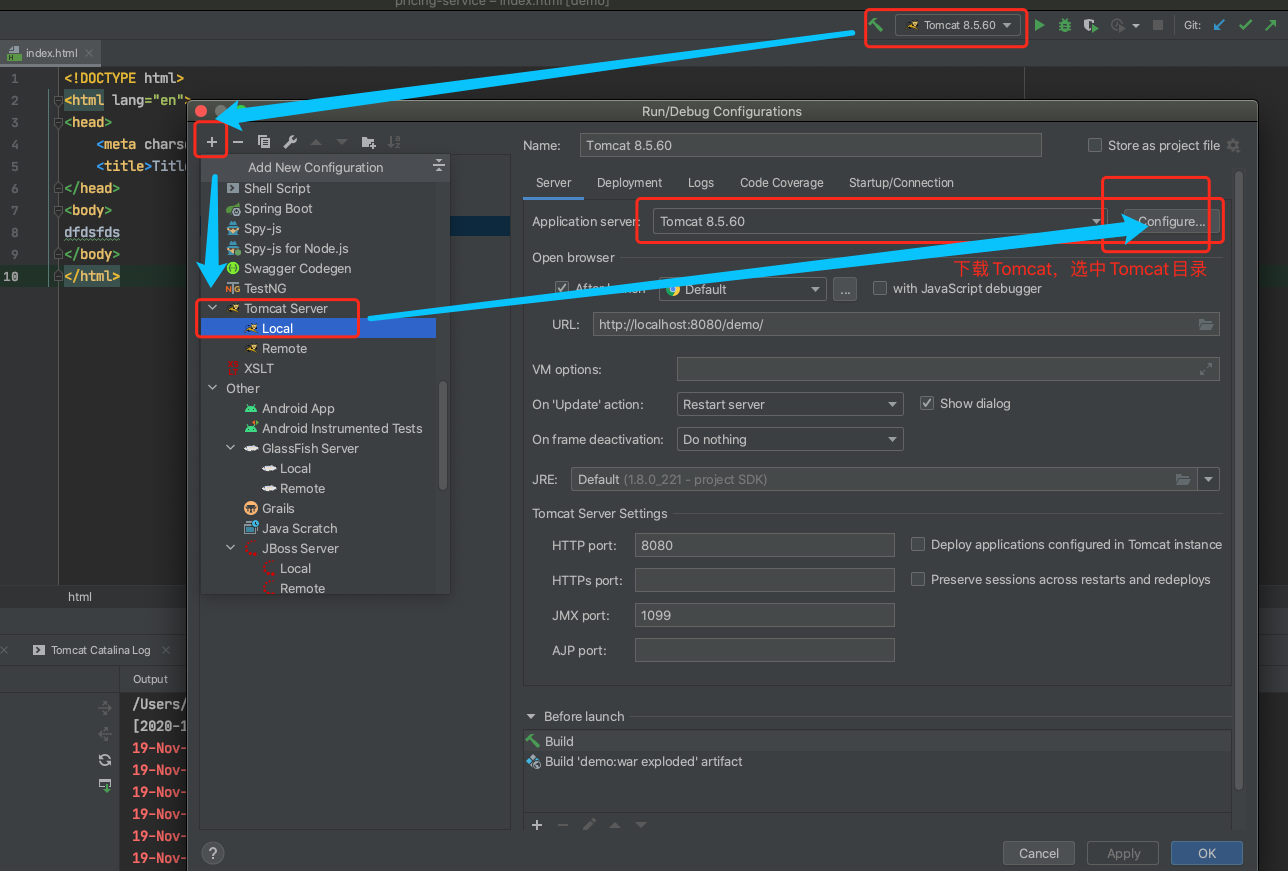Click the Apply button

[x=1123, y=853]
